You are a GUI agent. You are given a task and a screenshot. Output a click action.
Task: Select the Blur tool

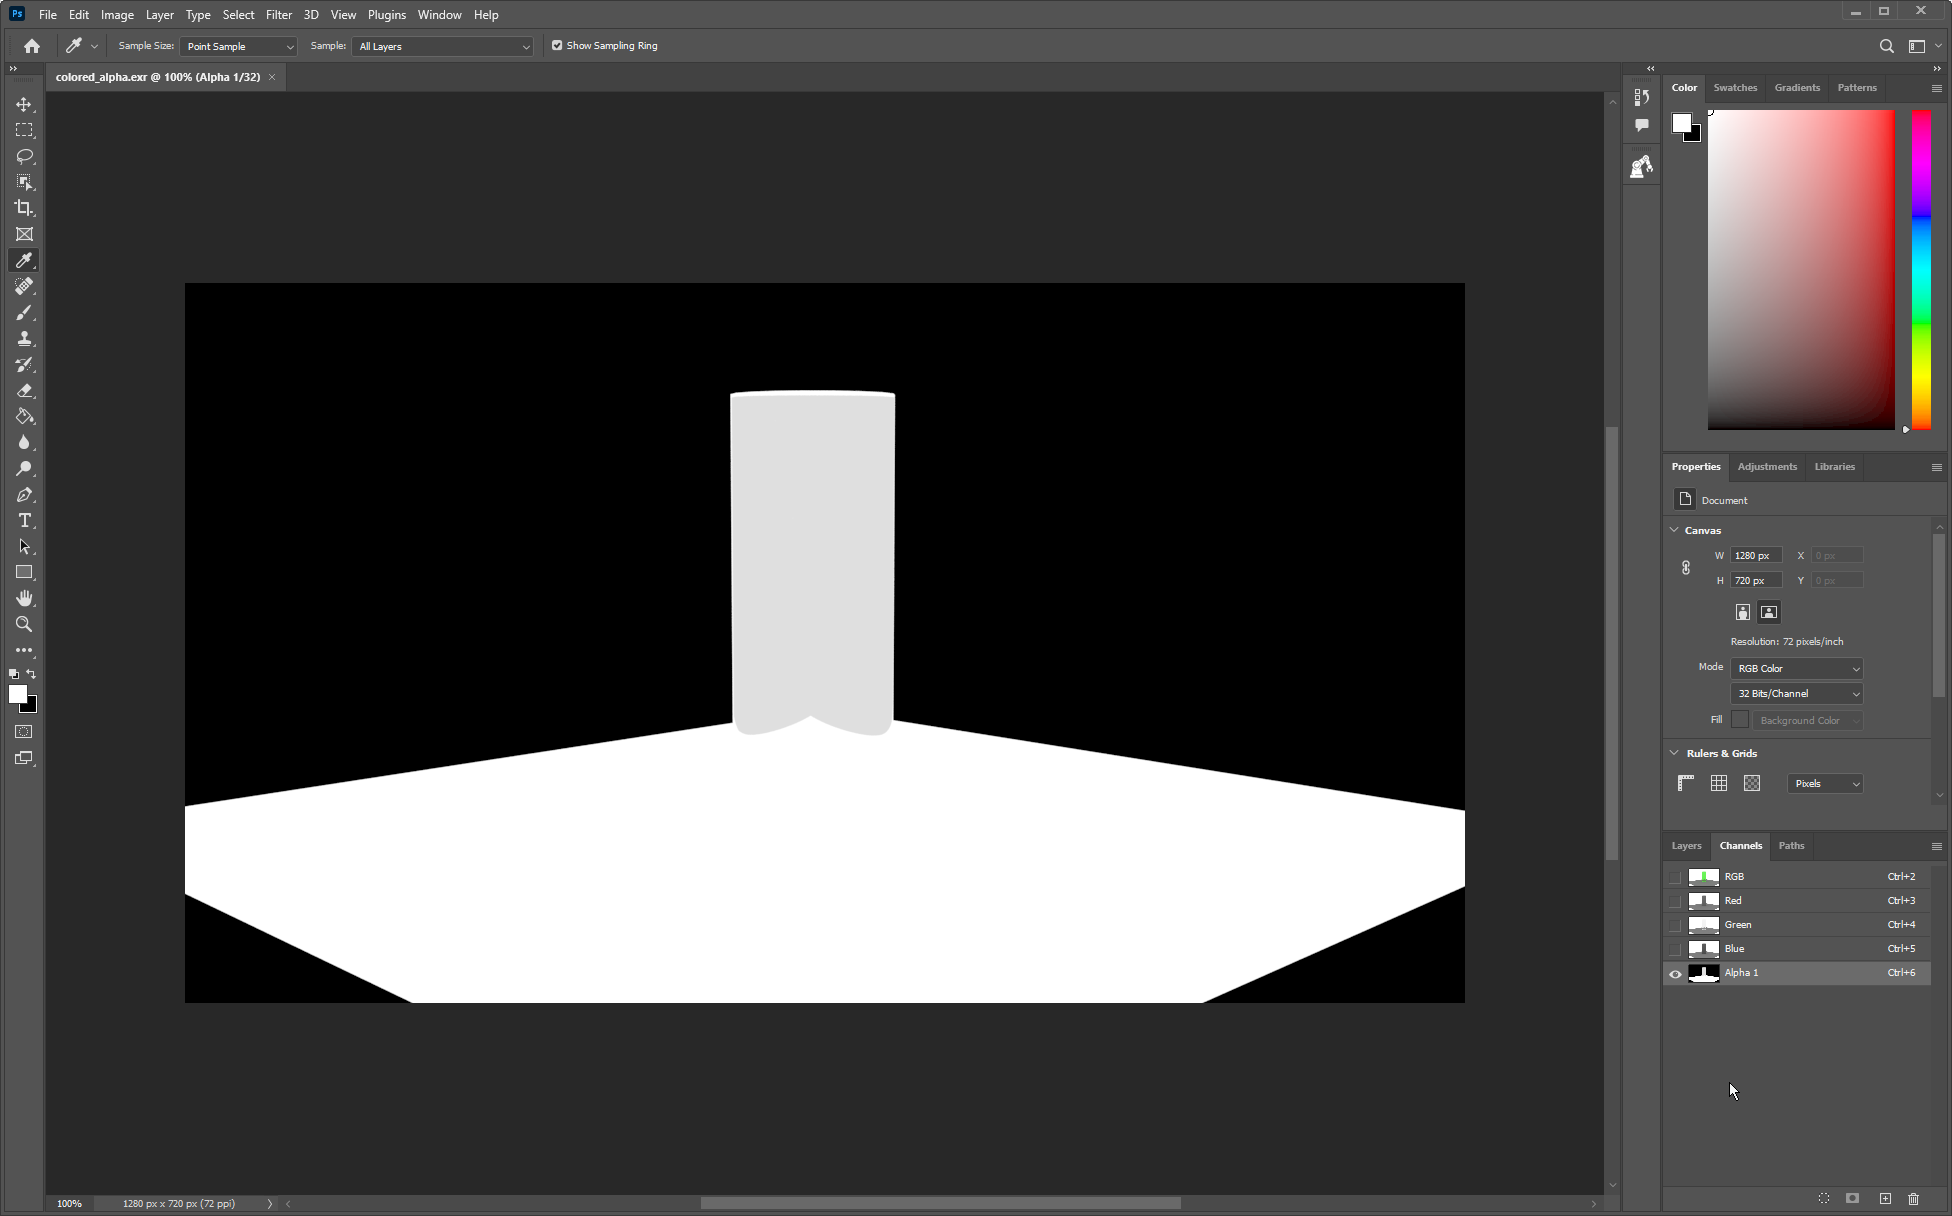(24, 442)
